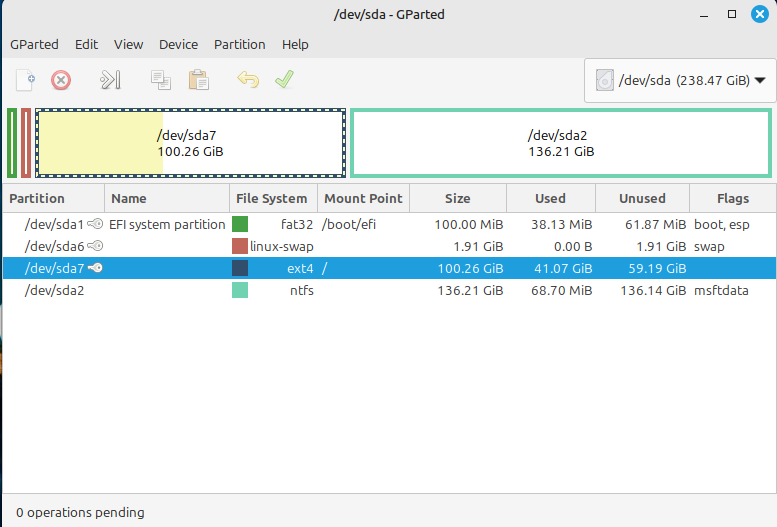Click the 59.19 GiB unused value
Viewport: 777px width, 527px height.
657,268
